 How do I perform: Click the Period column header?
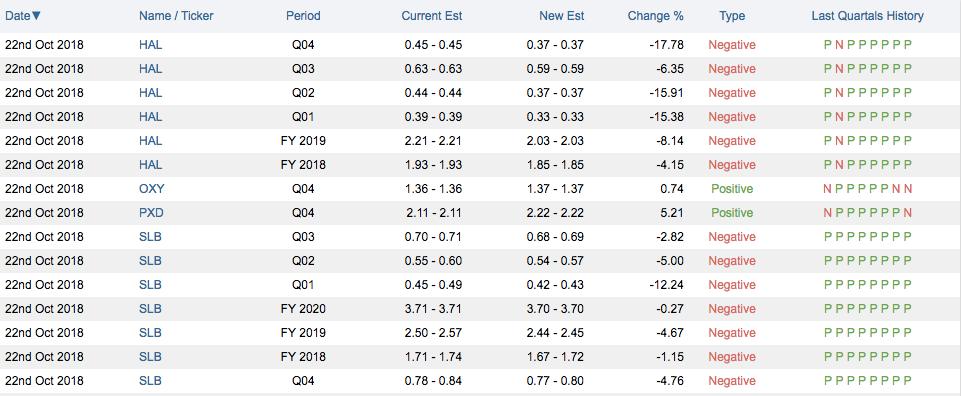[x=303, y=16]
